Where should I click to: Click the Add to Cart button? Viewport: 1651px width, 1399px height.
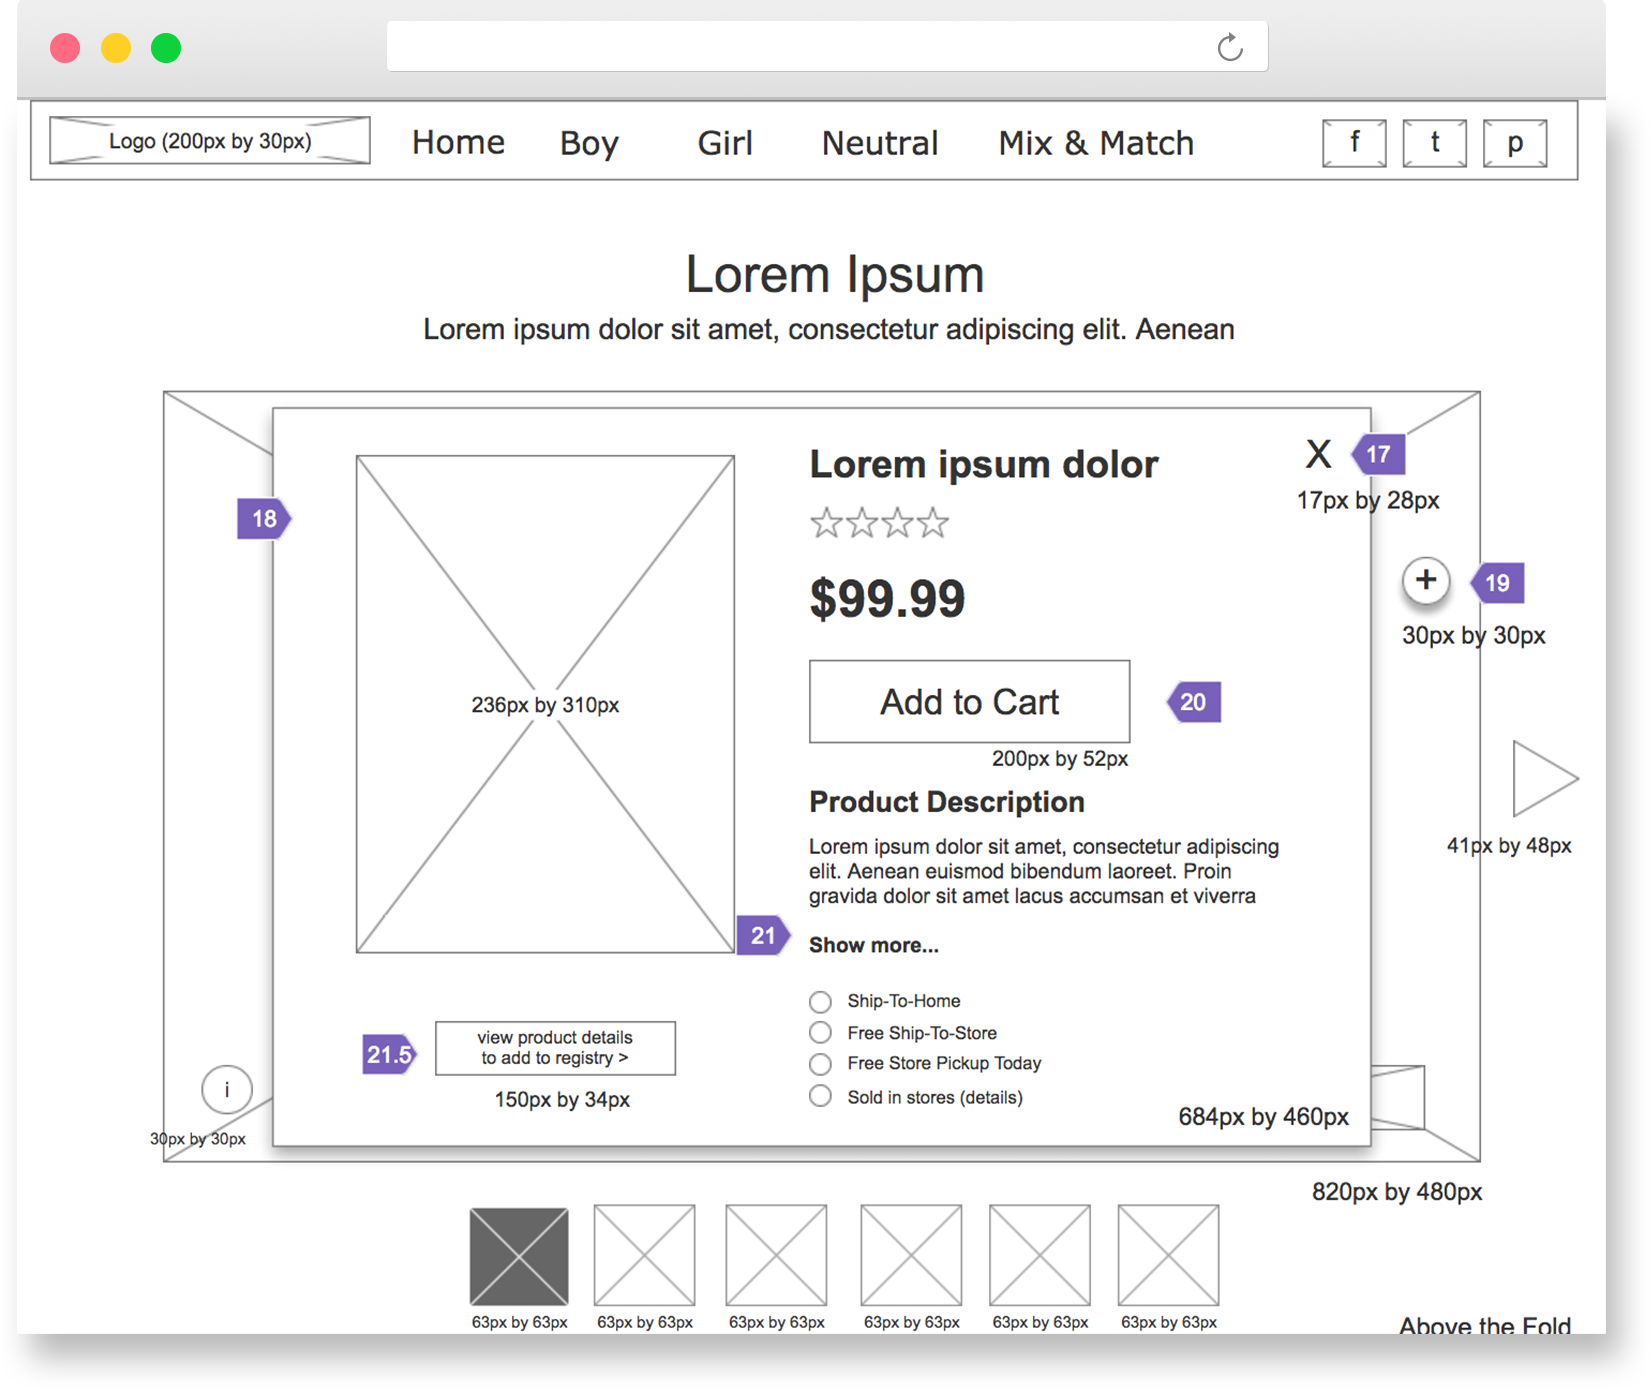(x=970, y=701)
